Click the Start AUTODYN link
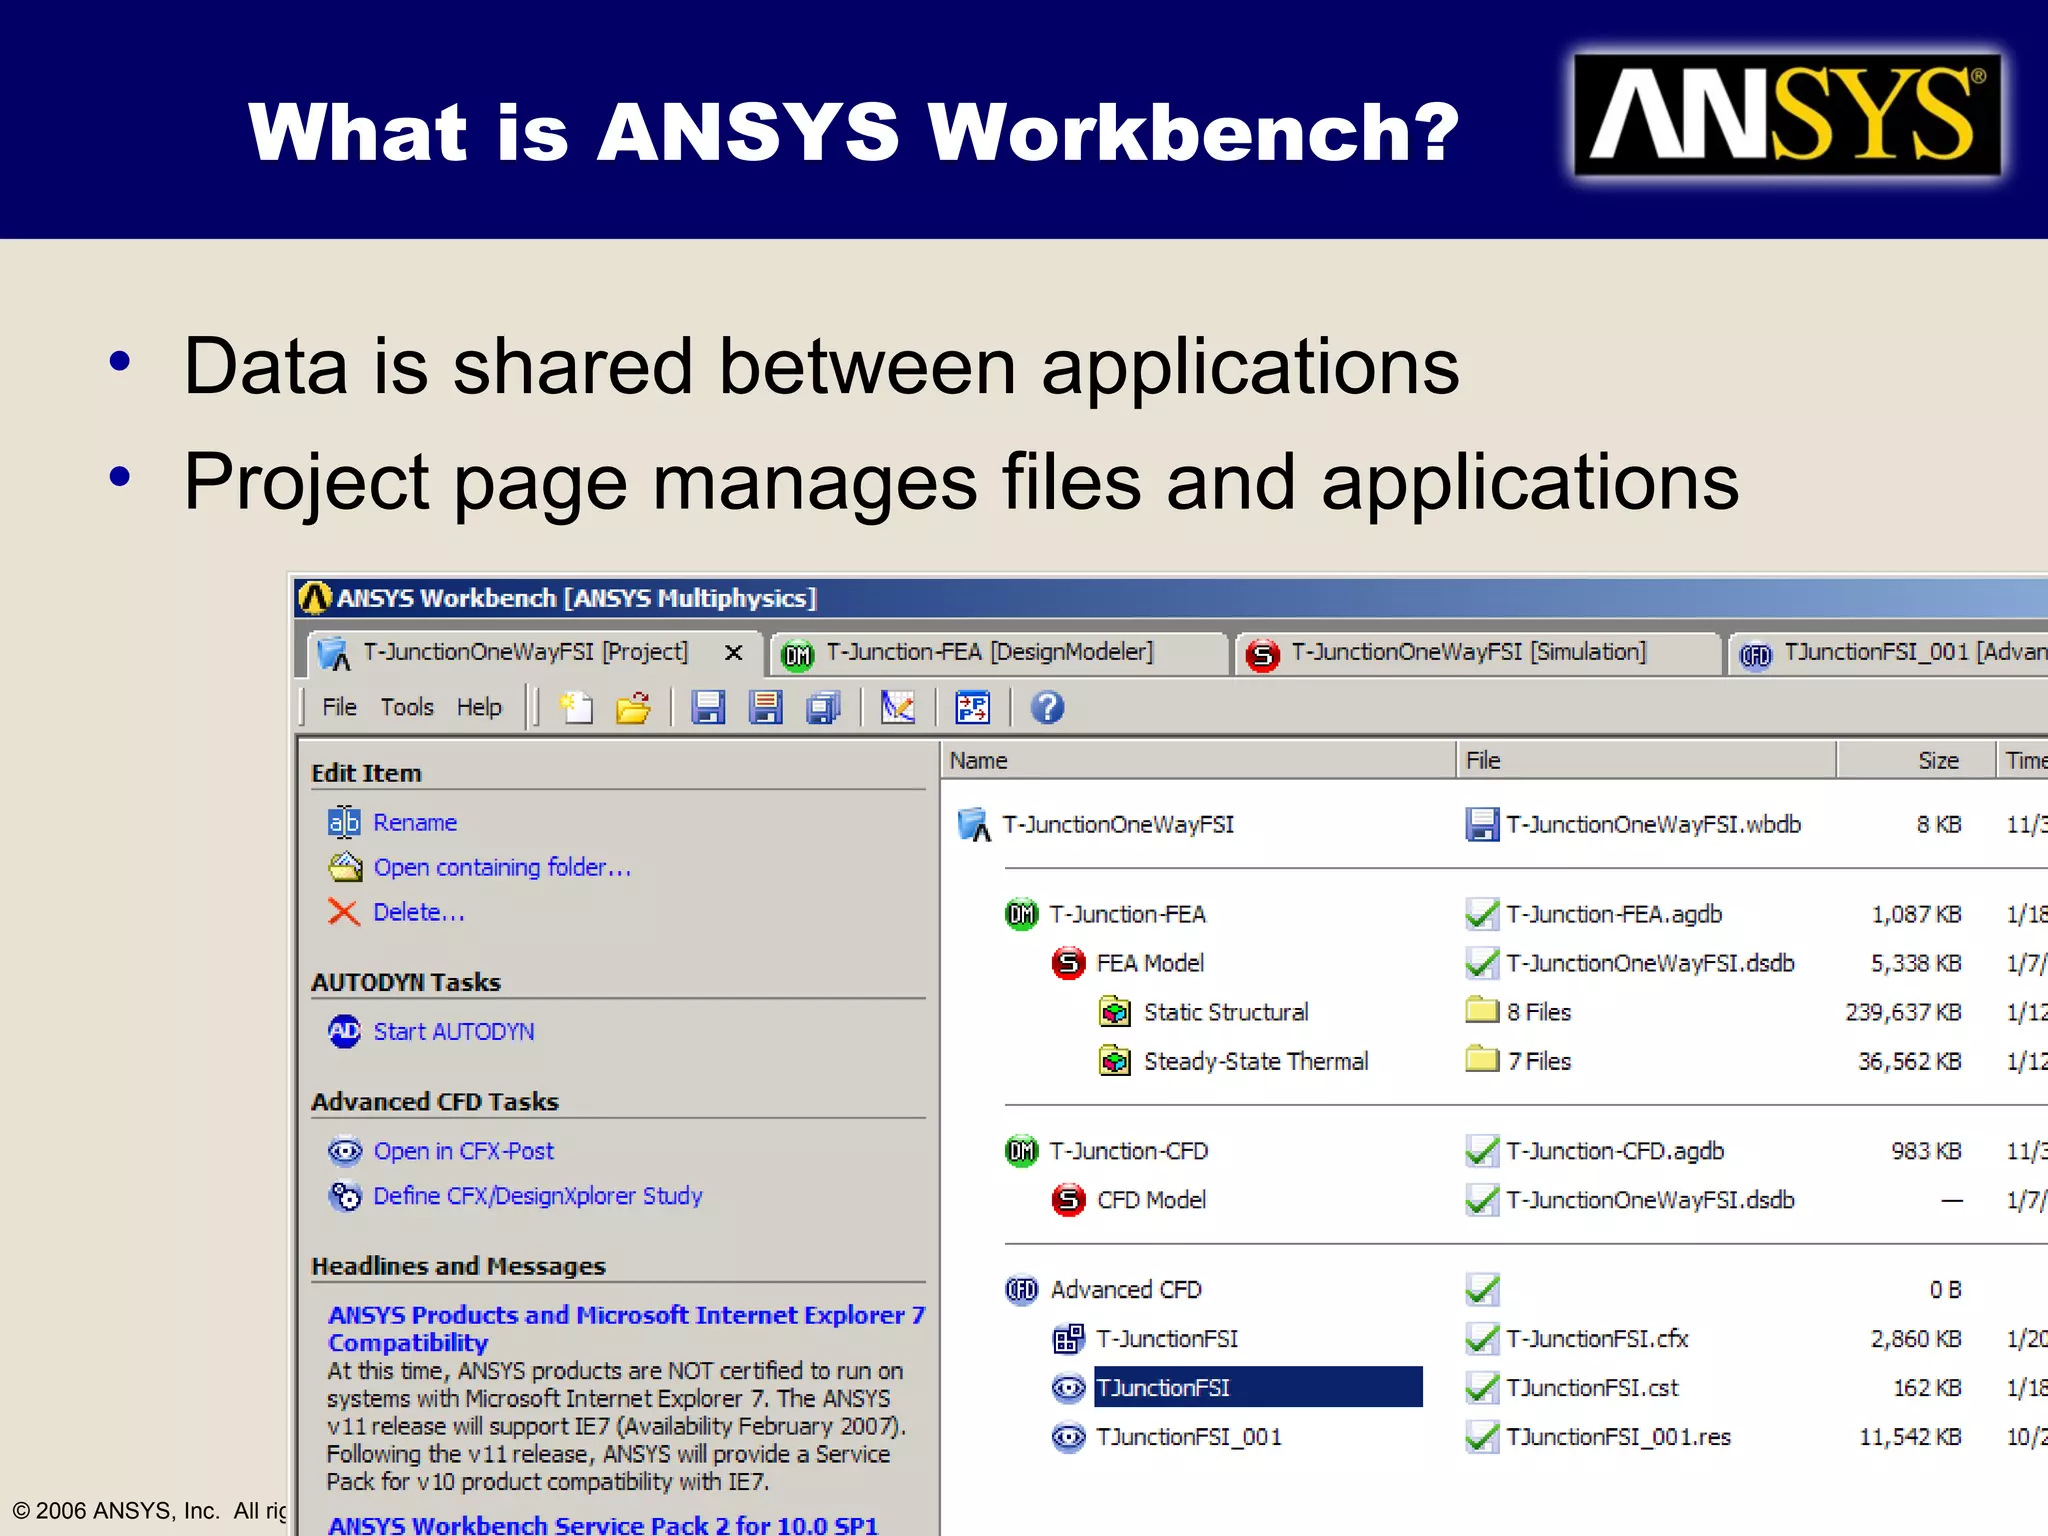2048x1536 pixels. coord(454,1031)
